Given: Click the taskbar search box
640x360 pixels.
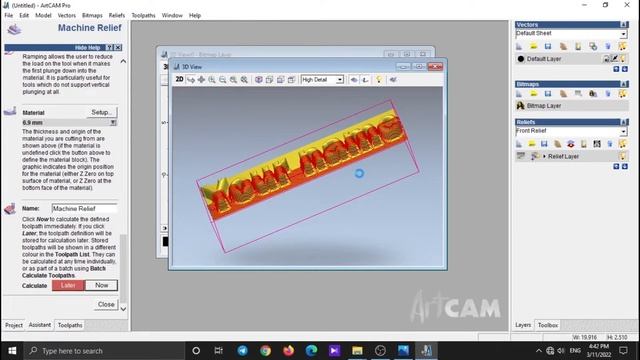Looking at the screenshot, I should coord(104,351).
